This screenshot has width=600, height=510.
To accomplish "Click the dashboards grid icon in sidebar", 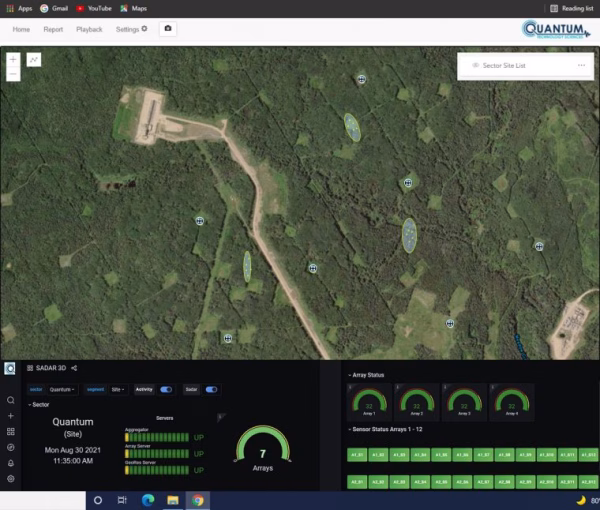I will coord(10,431).
